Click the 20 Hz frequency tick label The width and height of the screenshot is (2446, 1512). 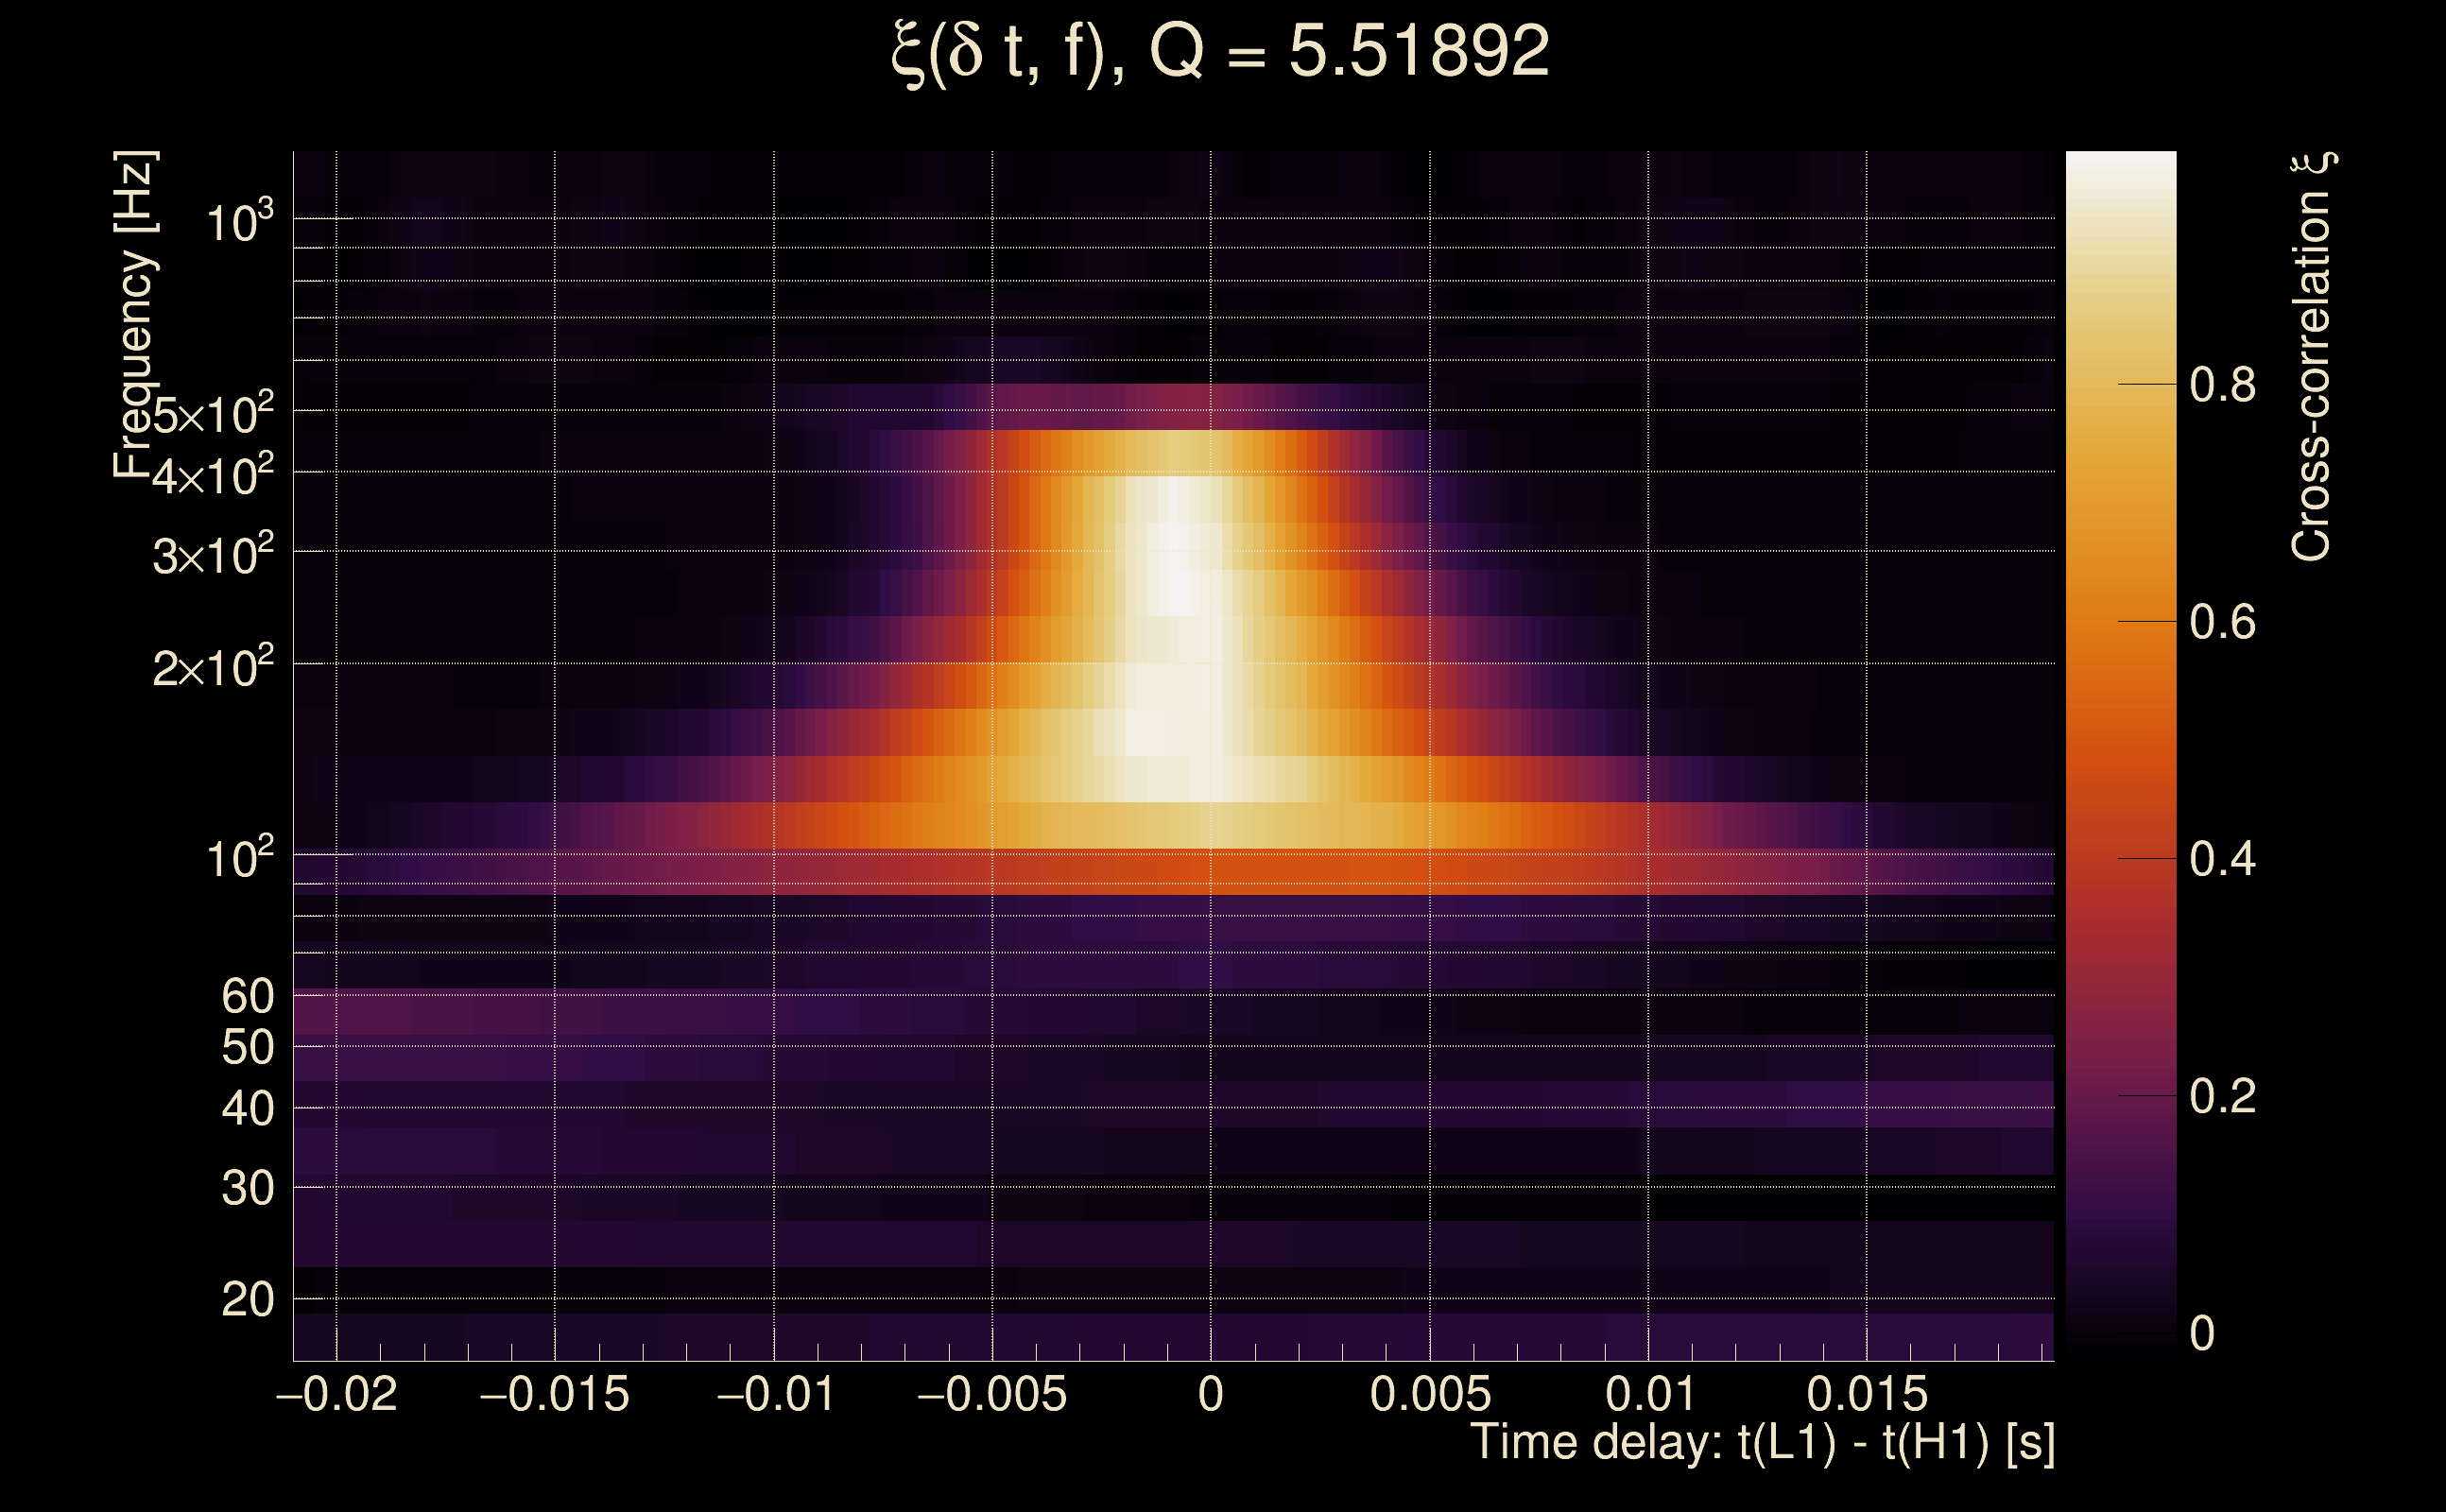(x=247, y=1300)
